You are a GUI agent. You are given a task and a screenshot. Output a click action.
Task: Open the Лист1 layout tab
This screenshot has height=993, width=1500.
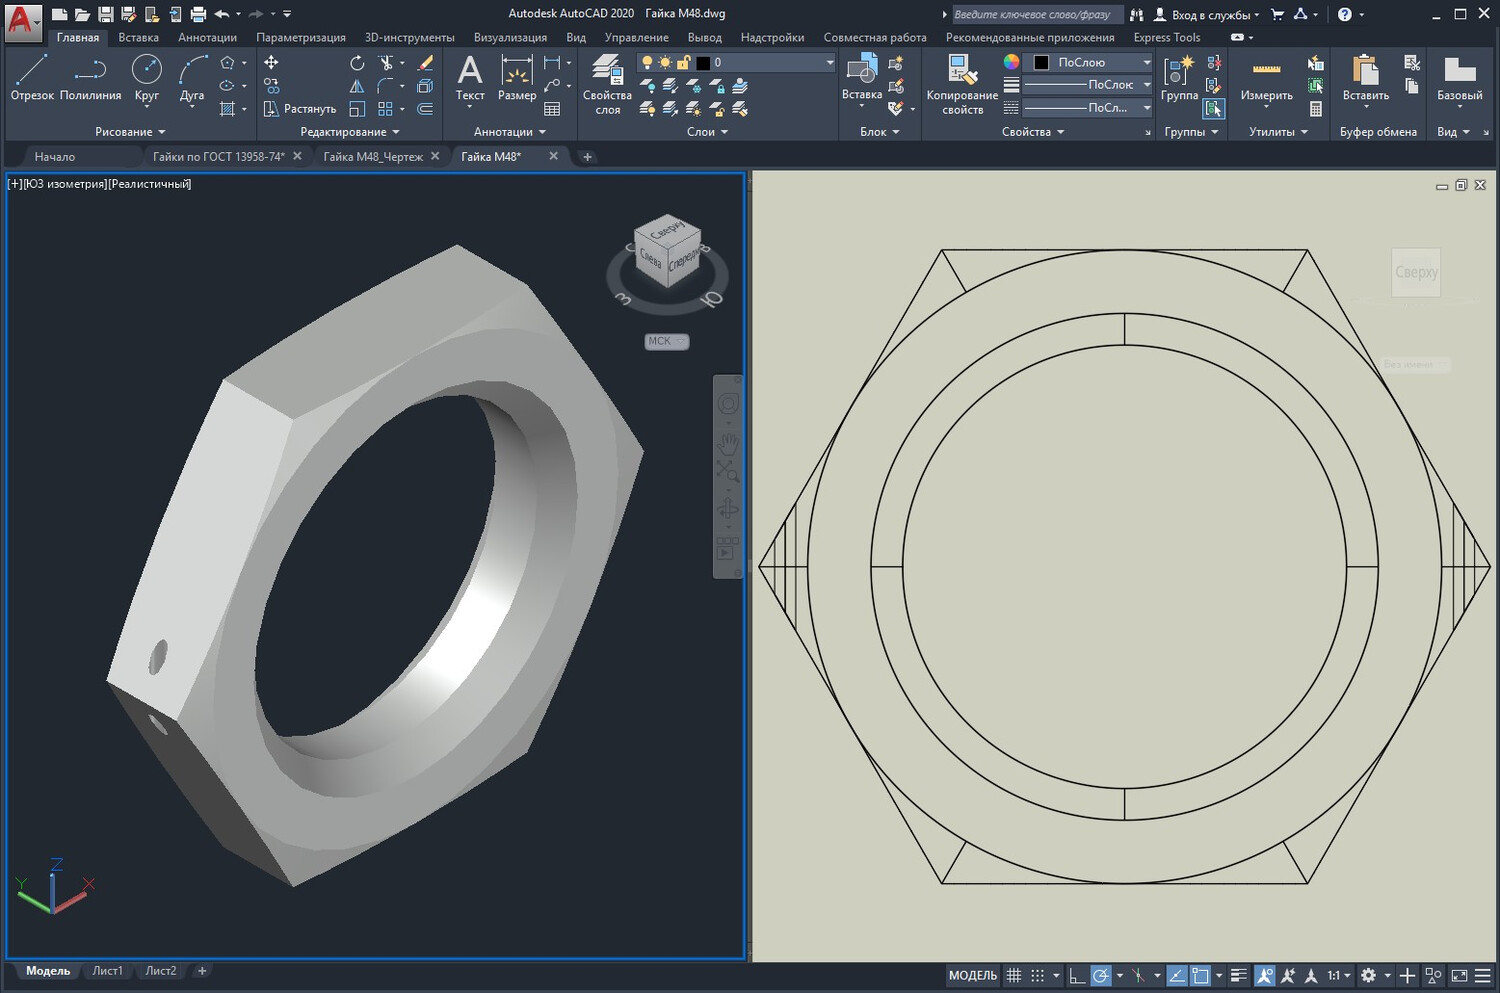pyautogui.click(x=107, y=971)
